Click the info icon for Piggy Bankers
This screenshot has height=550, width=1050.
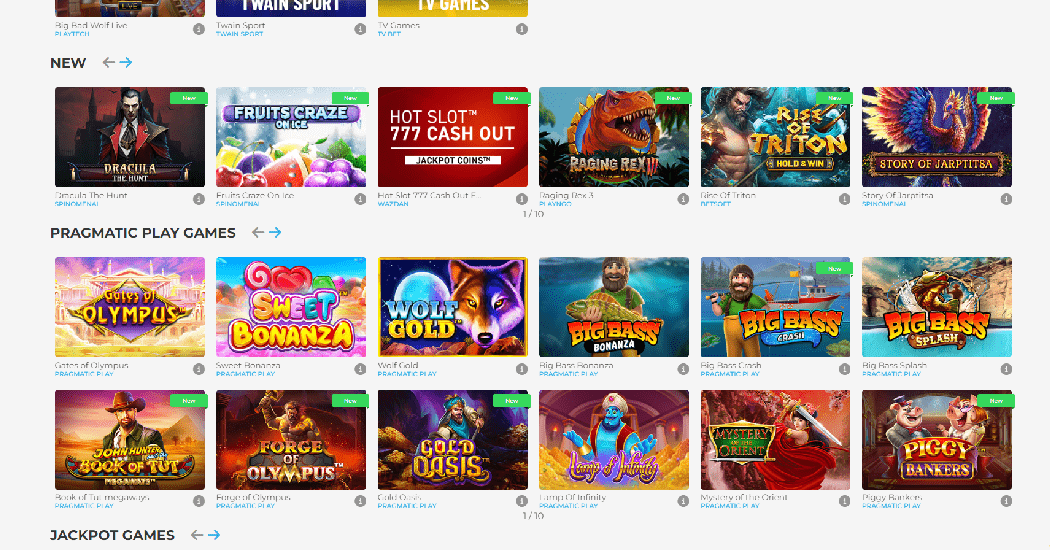click(x=1006, y=500)
